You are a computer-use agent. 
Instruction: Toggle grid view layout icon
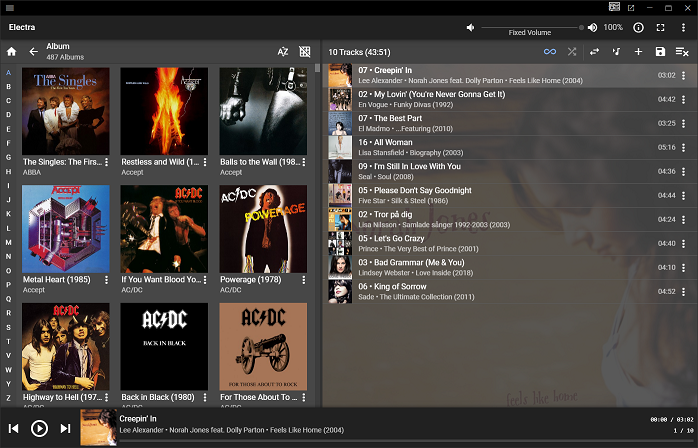coord(304,52)
